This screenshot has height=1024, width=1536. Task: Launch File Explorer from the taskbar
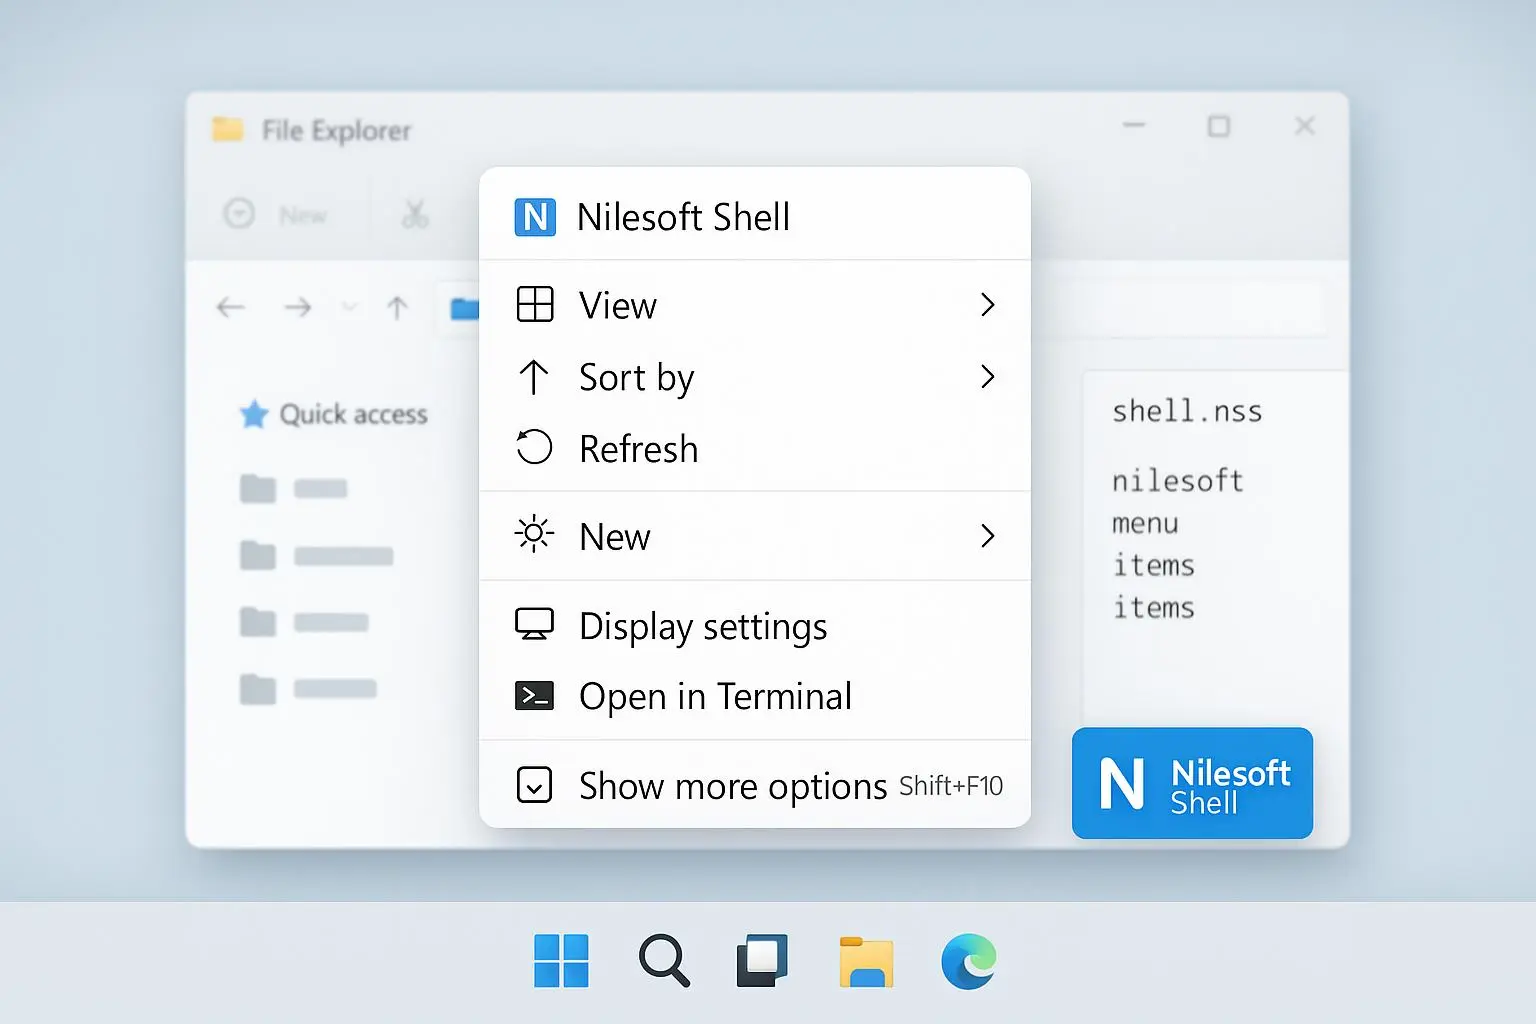tap(866, 962)
